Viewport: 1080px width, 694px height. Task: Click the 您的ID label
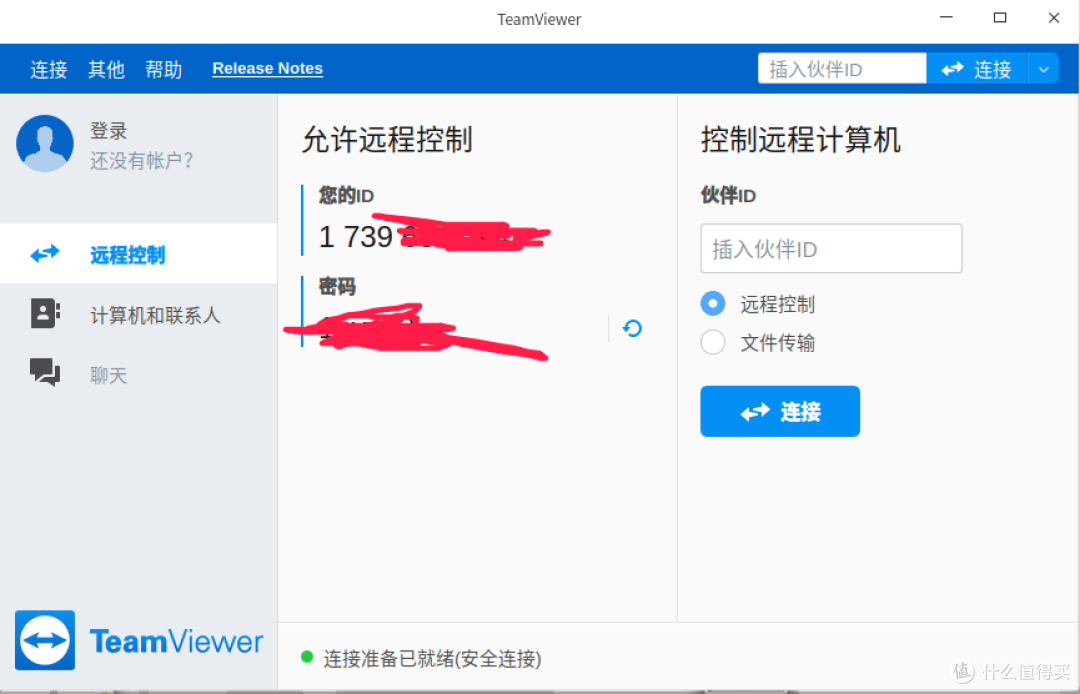tap(346, 196)
